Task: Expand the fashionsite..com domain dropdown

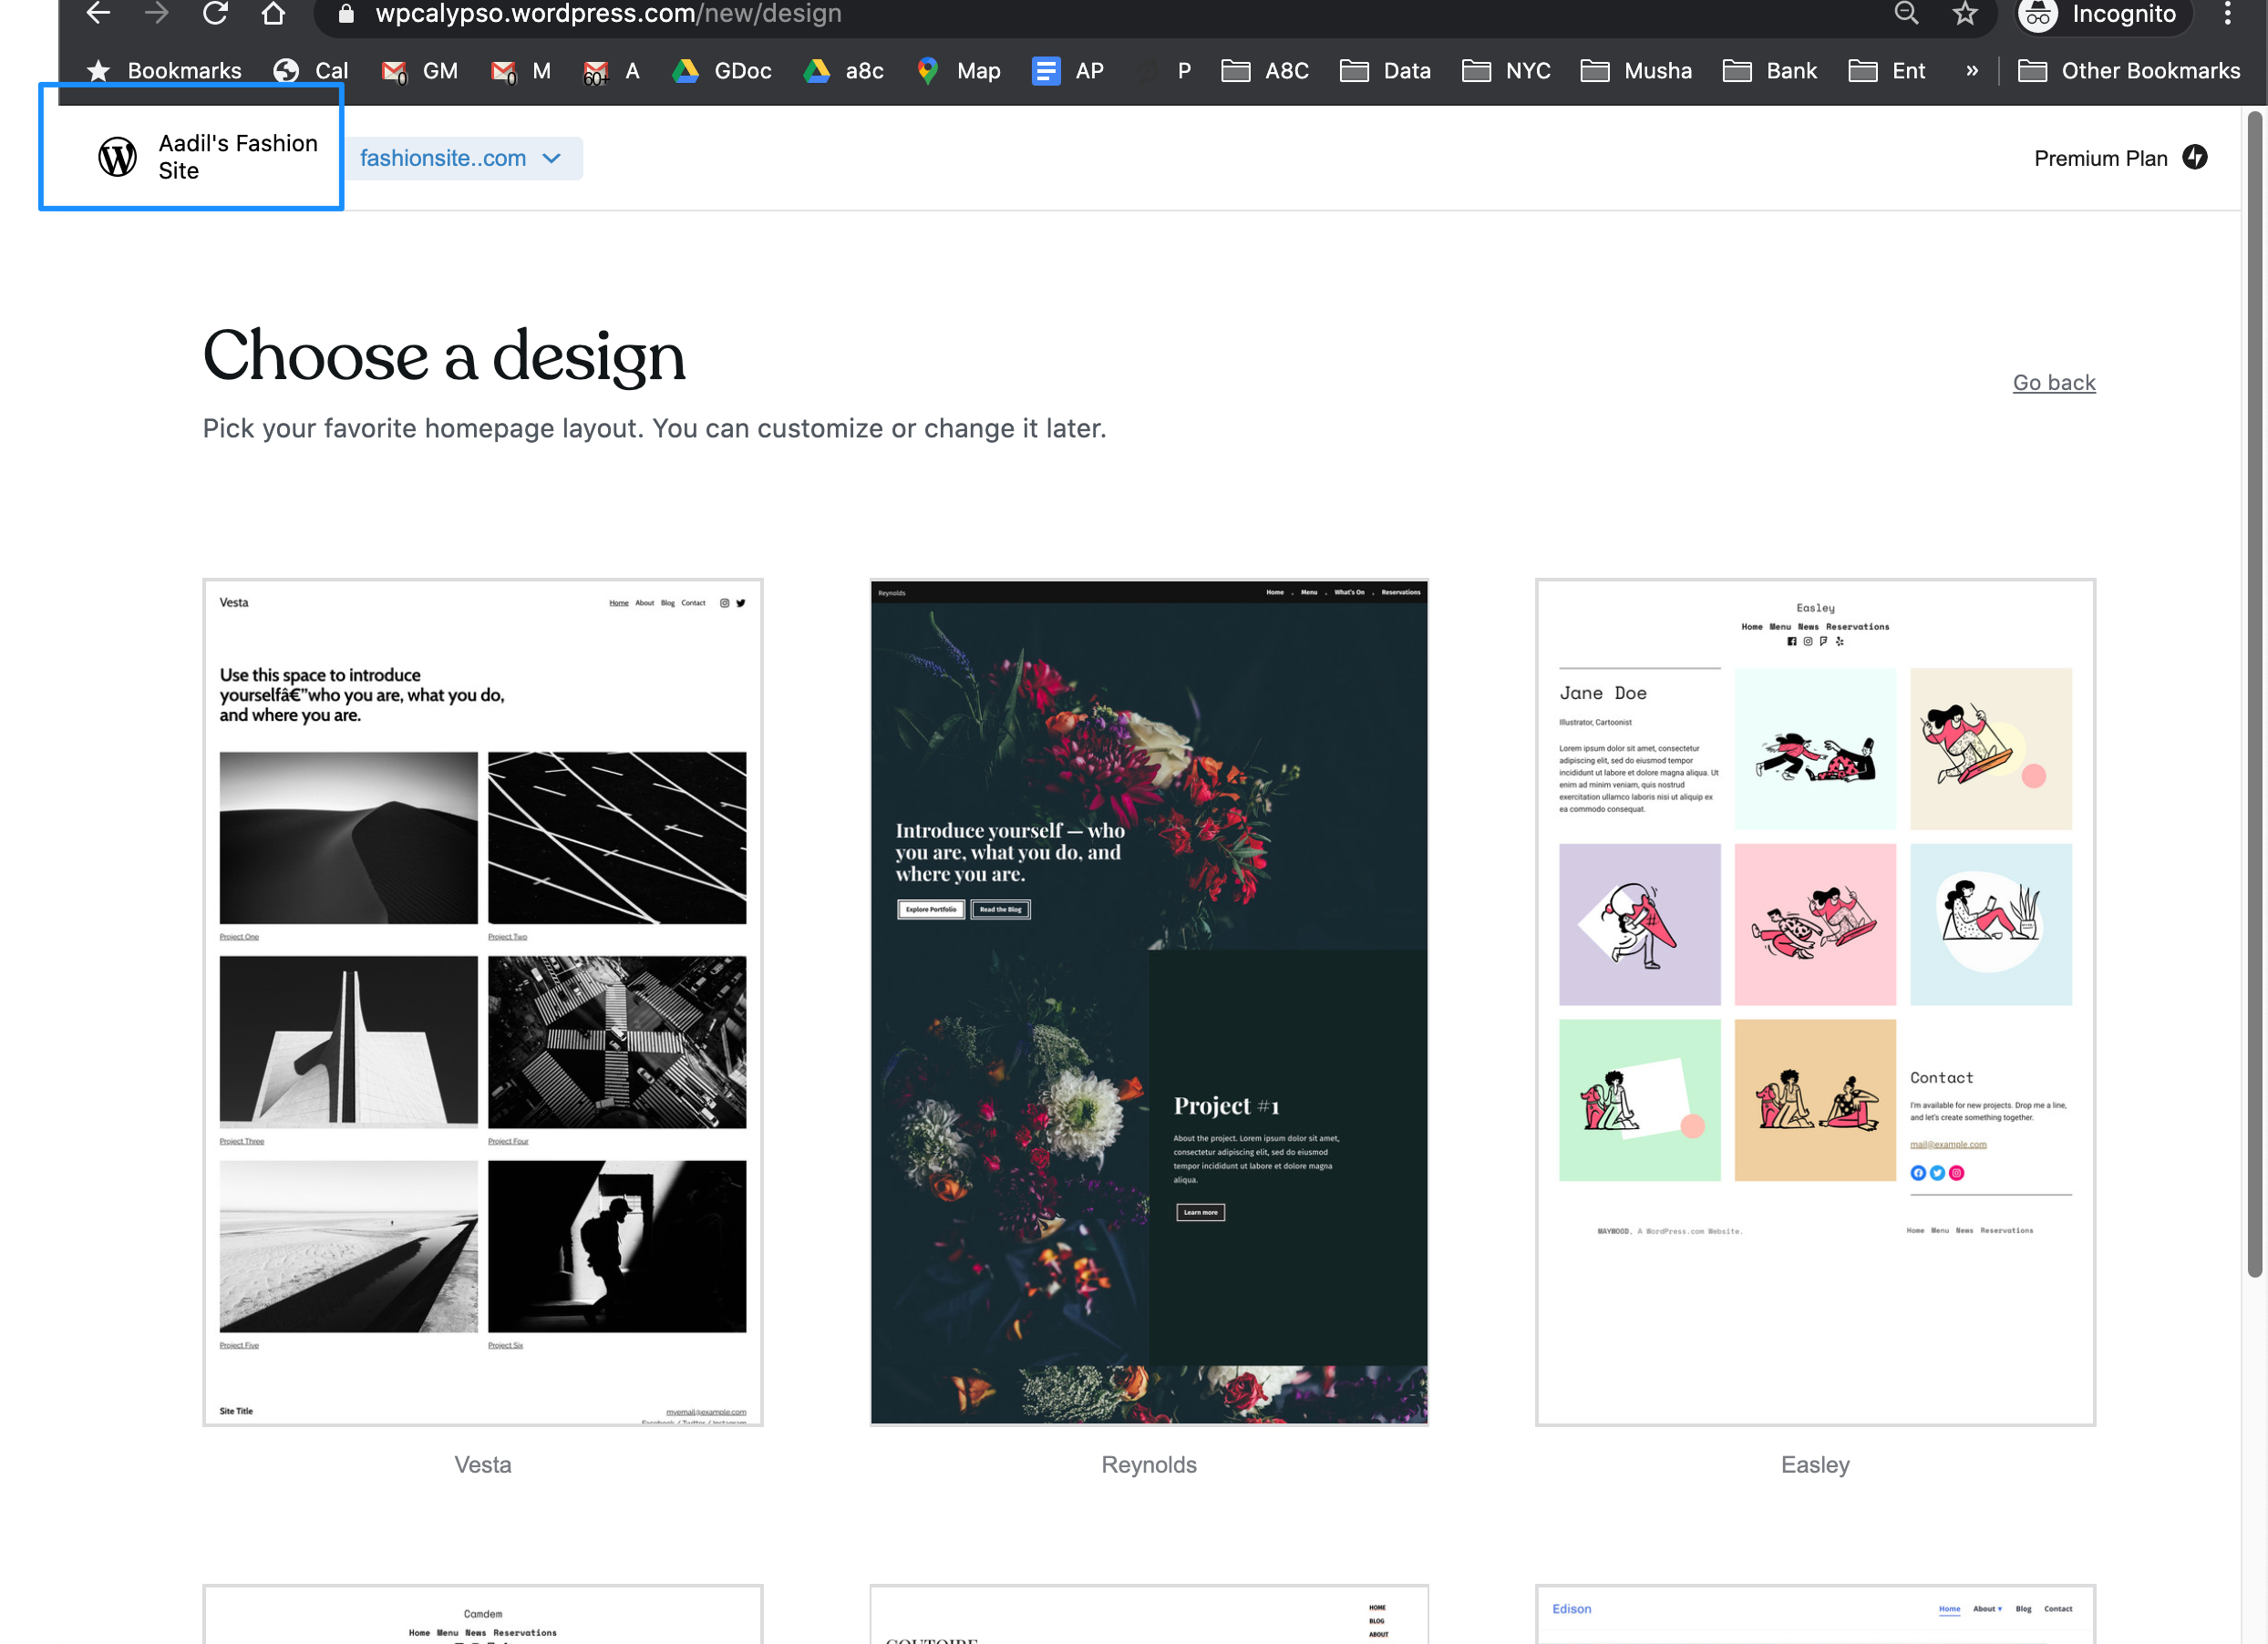Action: pyautogui.click(x=462, y=158)
